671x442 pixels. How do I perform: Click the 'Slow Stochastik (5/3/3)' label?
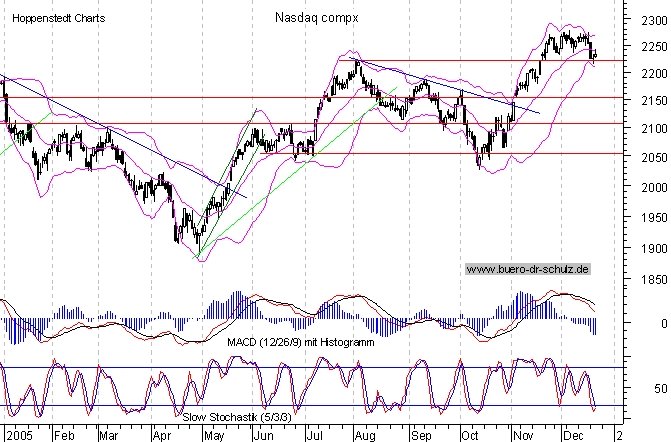pyautogui.click(x=237, y=417)
